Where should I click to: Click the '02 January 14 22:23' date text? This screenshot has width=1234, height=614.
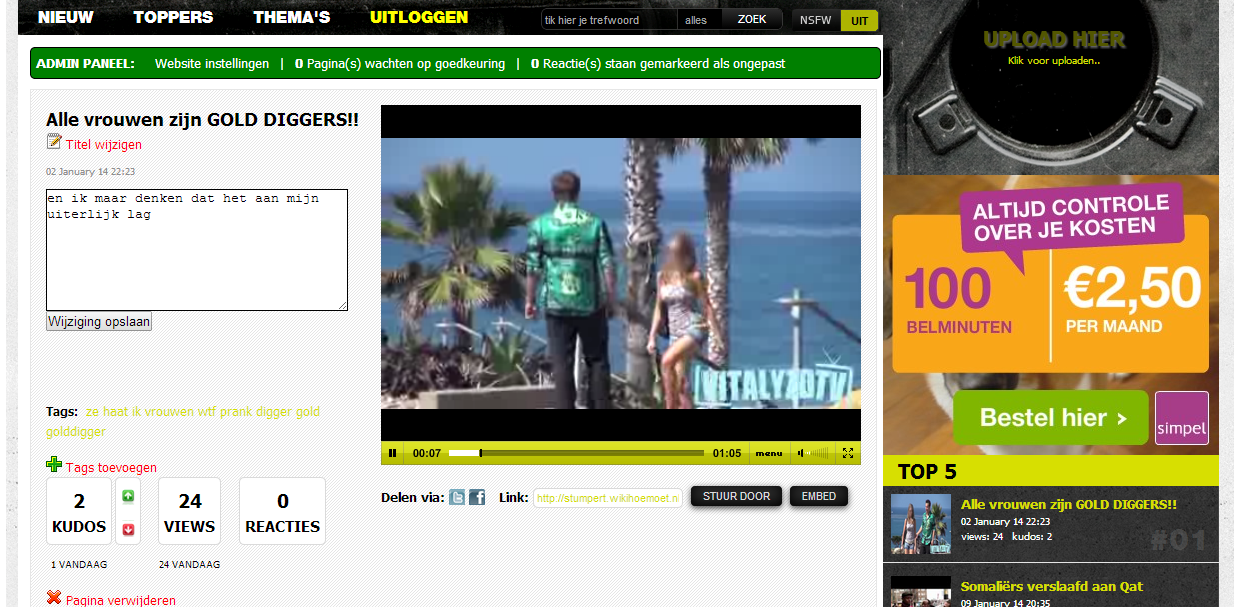coord(90,172)
